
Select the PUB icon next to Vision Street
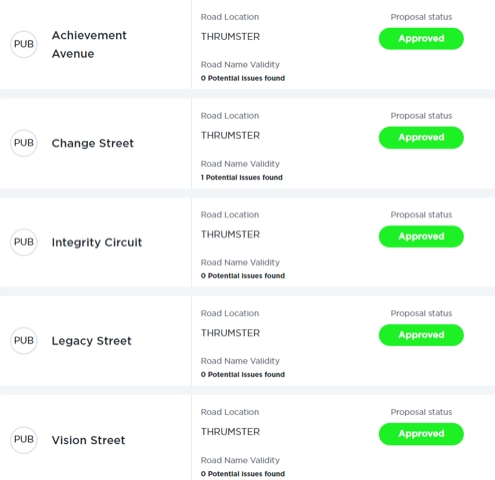24,440
